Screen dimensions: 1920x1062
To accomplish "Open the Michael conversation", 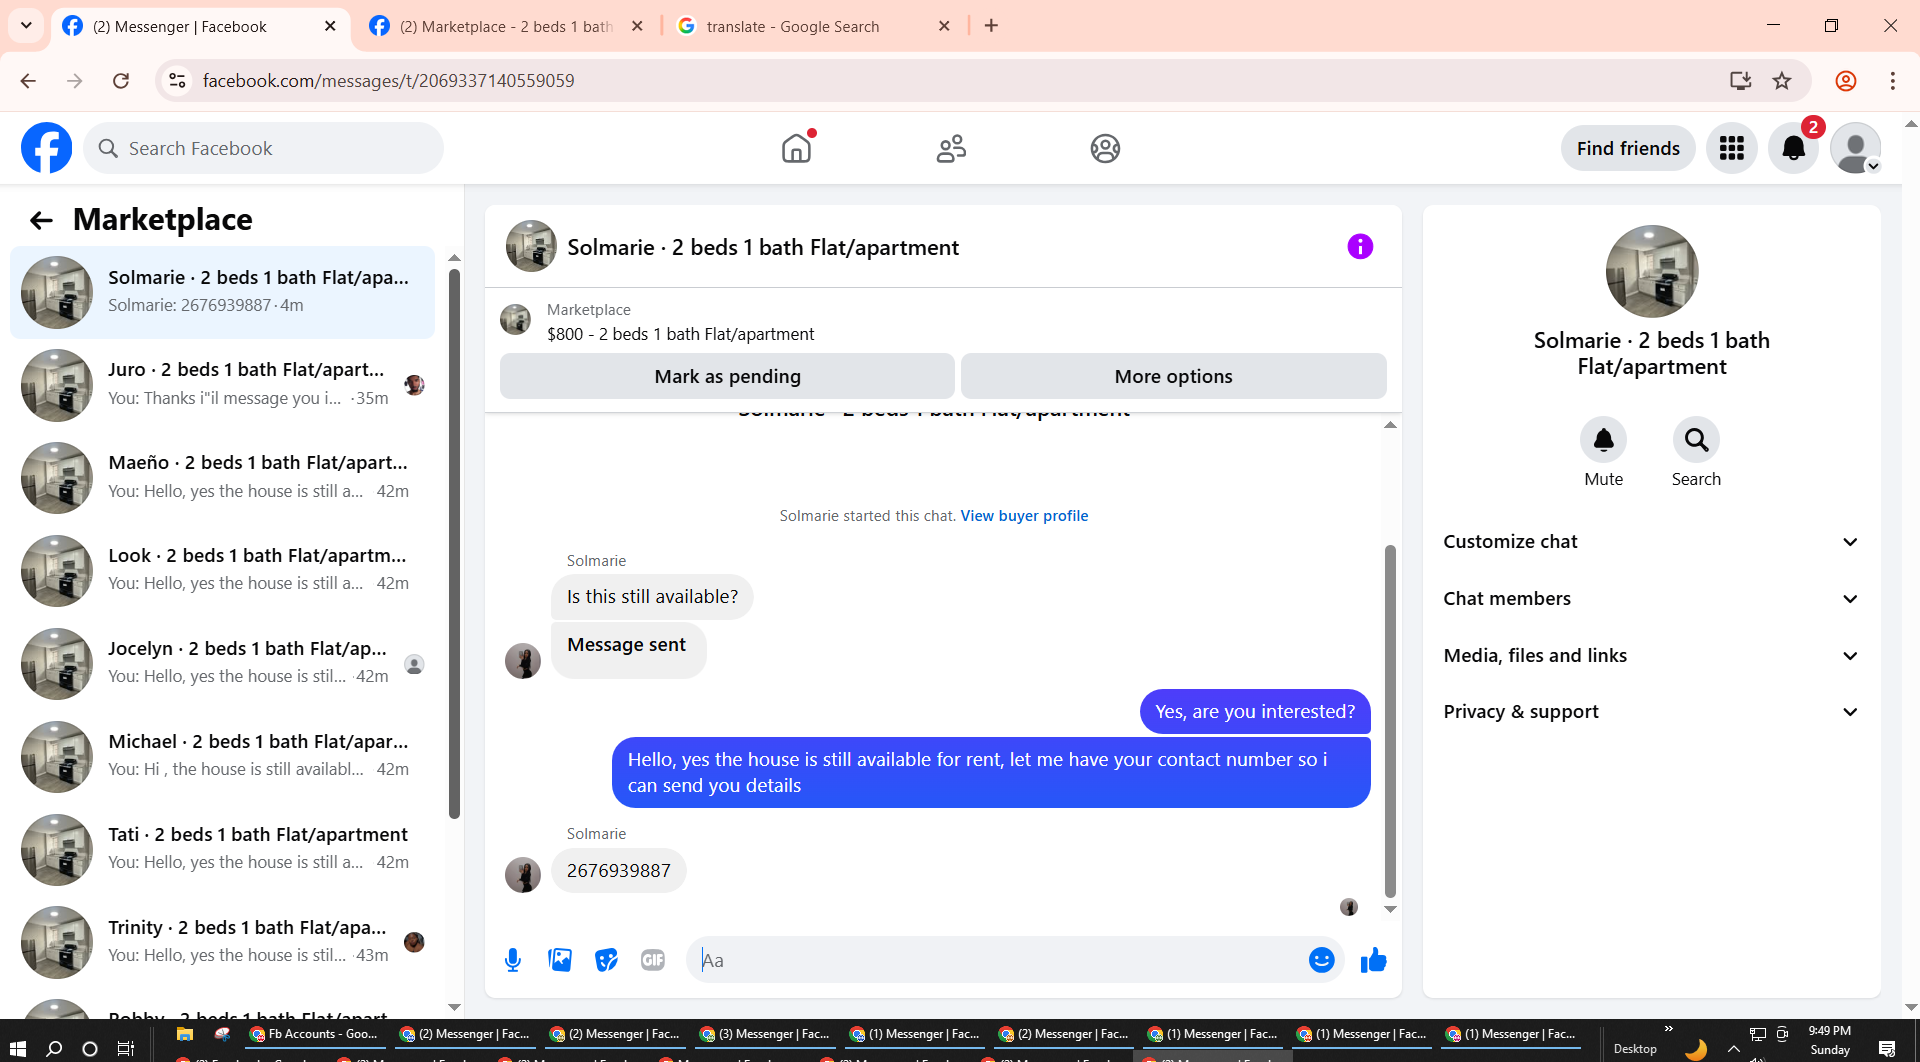I will coord(222,757).
